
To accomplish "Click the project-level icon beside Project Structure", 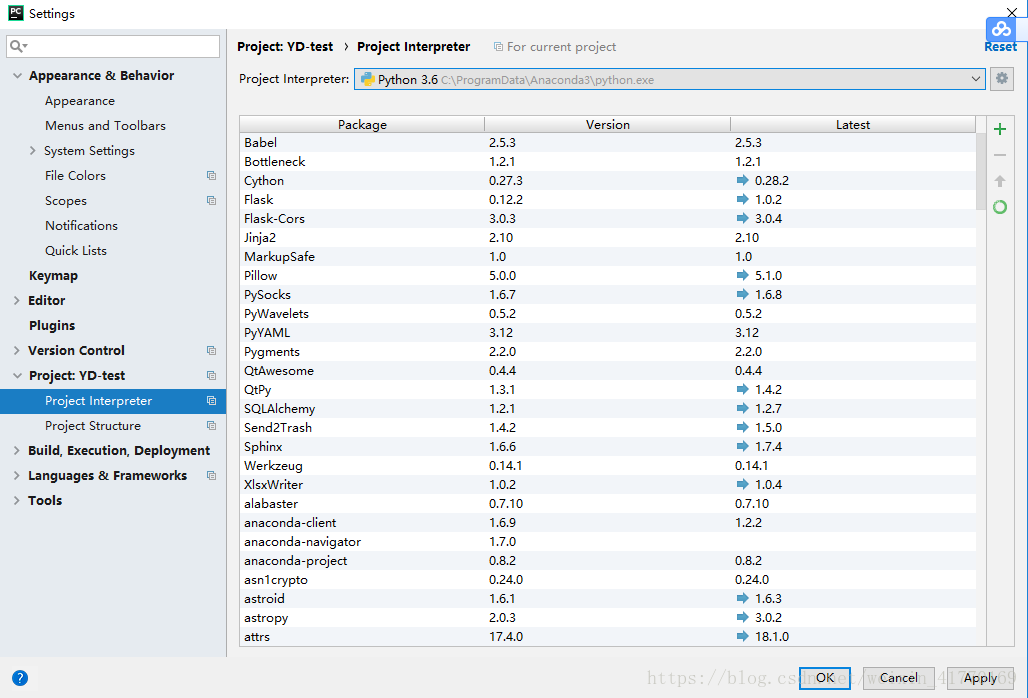I will click(211, 425).
